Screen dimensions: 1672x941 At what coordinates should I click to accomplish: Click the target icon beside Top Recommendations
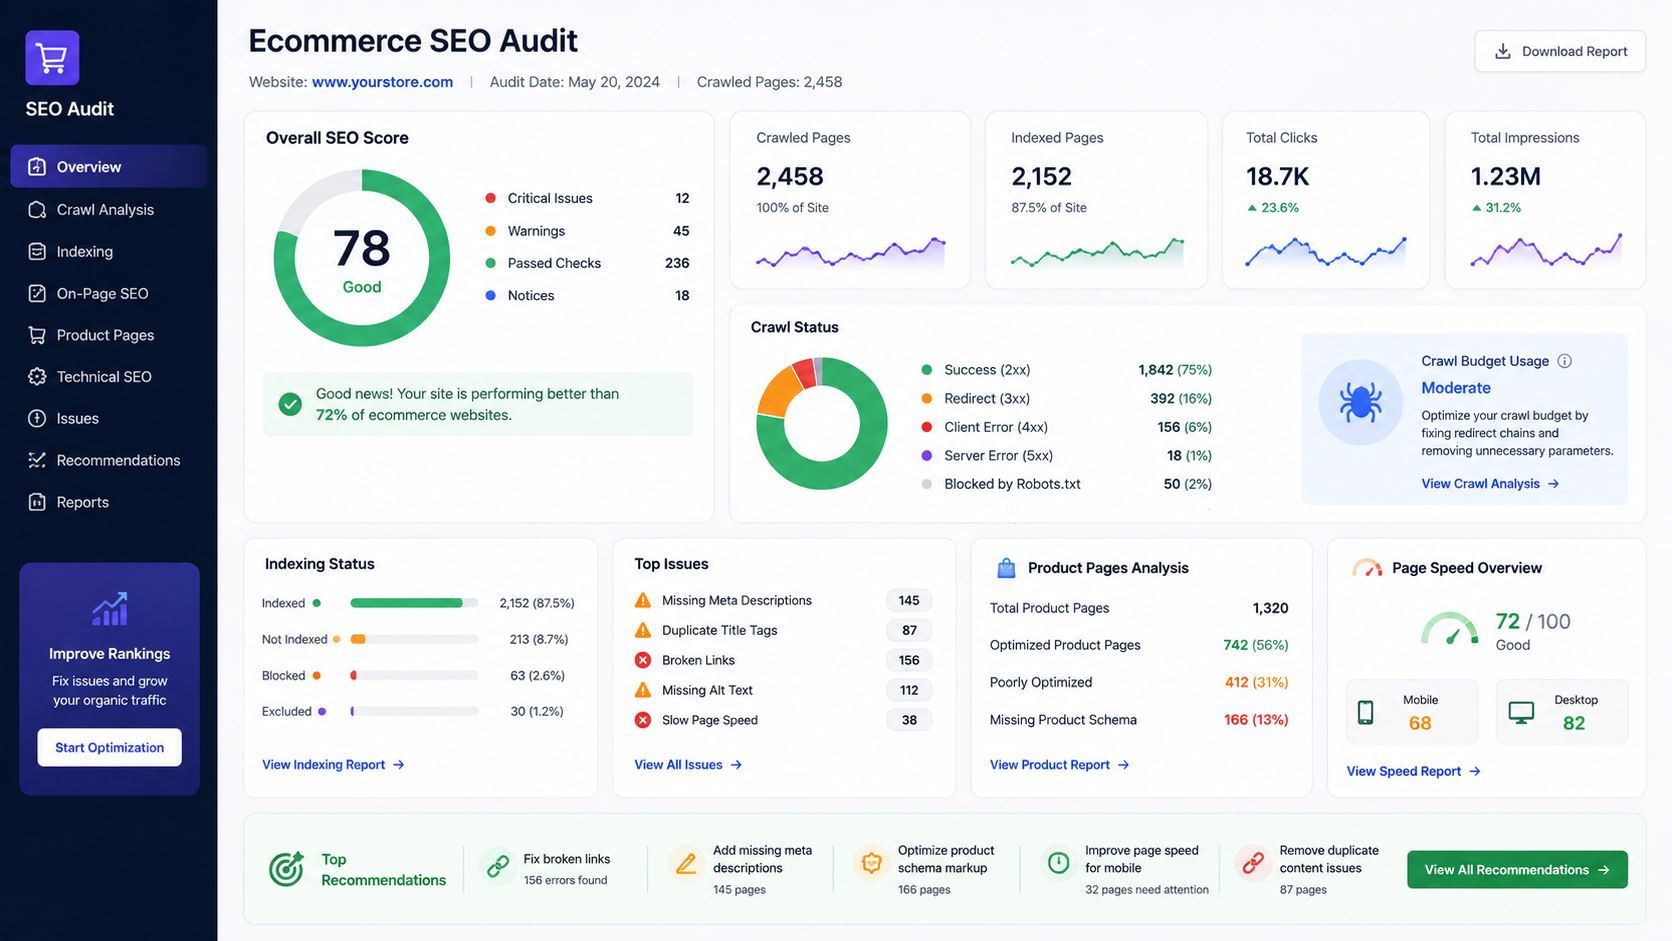pyautogui.click(x=287, y=869)
